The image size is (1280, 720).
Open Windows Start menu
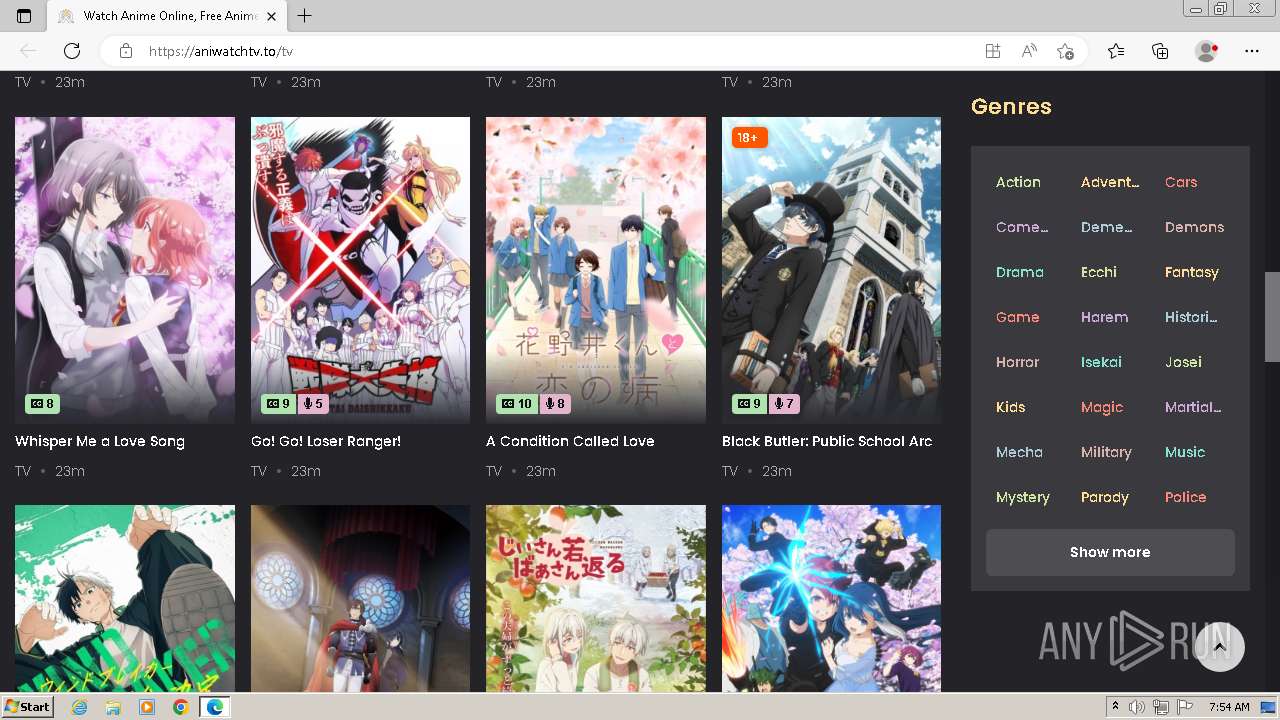(27, 707)
